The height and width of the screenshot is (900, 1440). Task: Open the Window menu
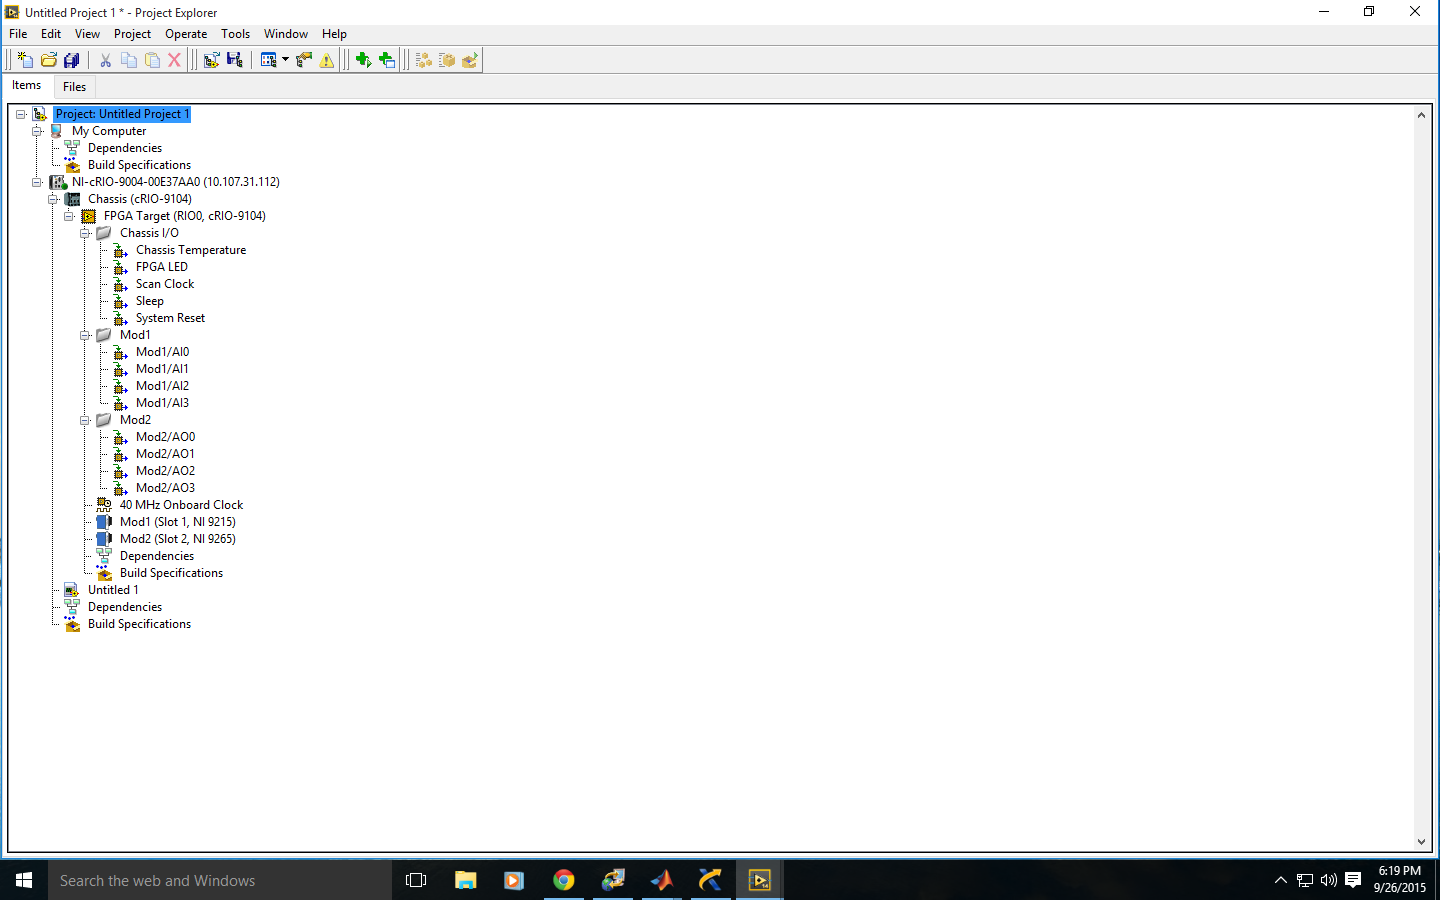[x=286, y=34]
